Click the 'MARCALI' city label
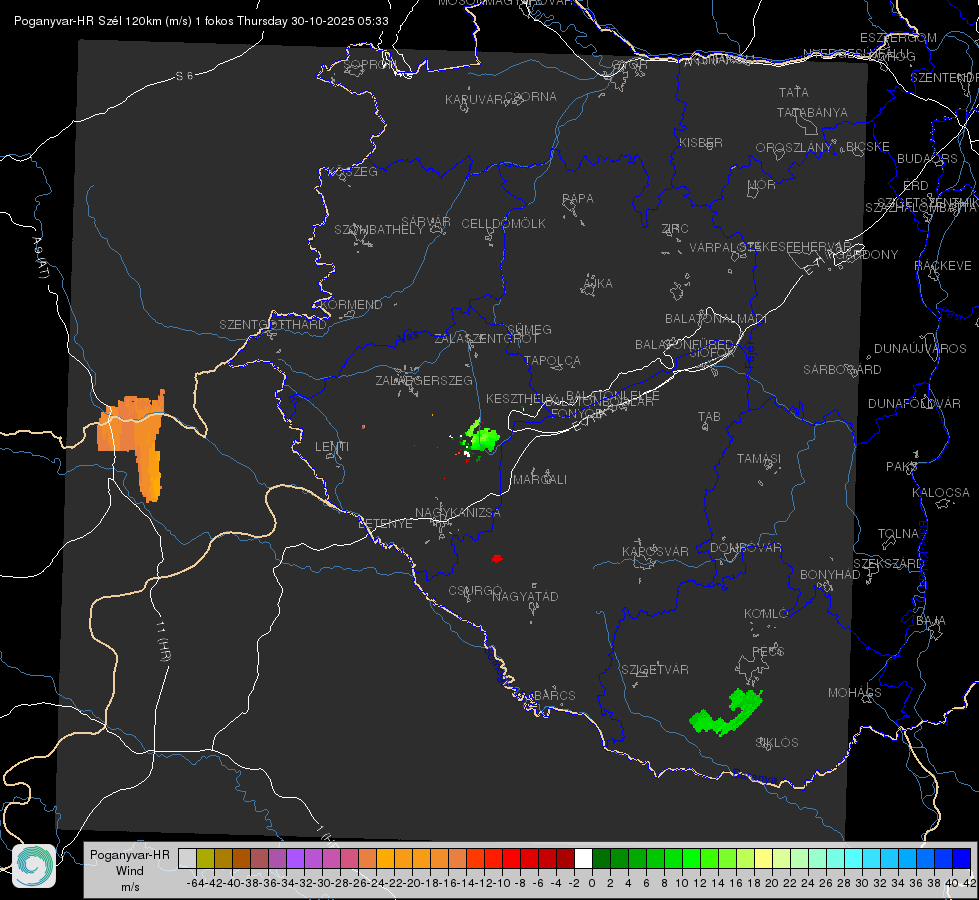 tap(540, 480)
